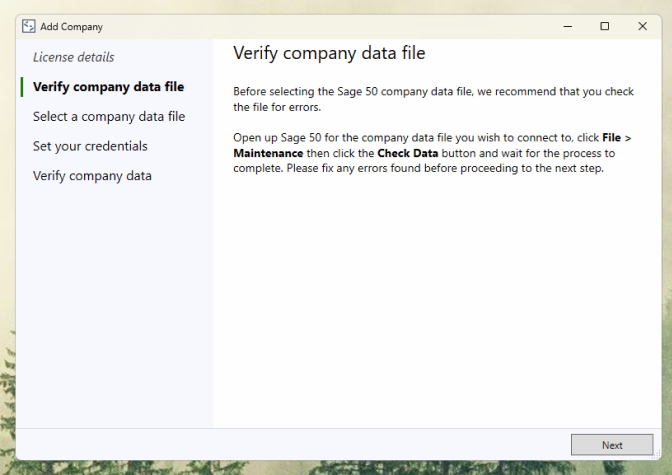Viewport: 672px width, 475px height.
Task: Maximize the Add Company window
Action: (605, 26)
